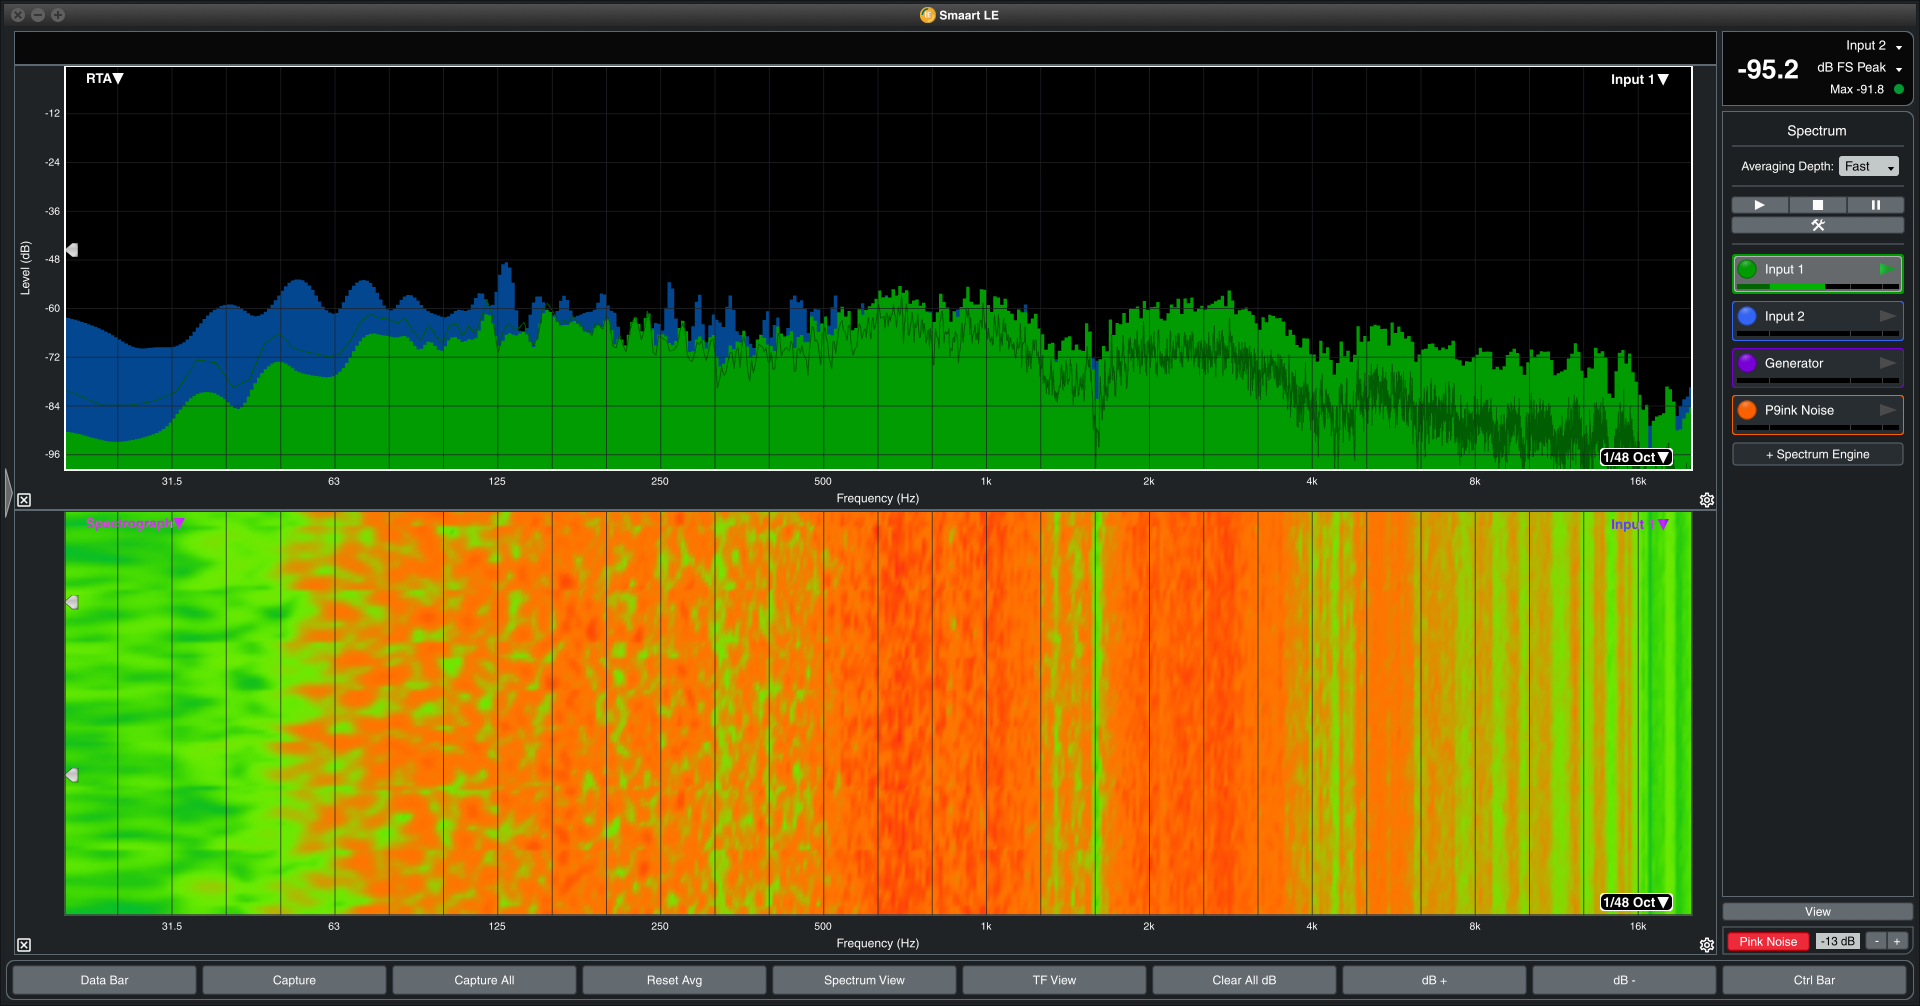Open the RTA 1/48 Oct banding dropdown
1920x1006 pixels.
[x=1636, y=457]
